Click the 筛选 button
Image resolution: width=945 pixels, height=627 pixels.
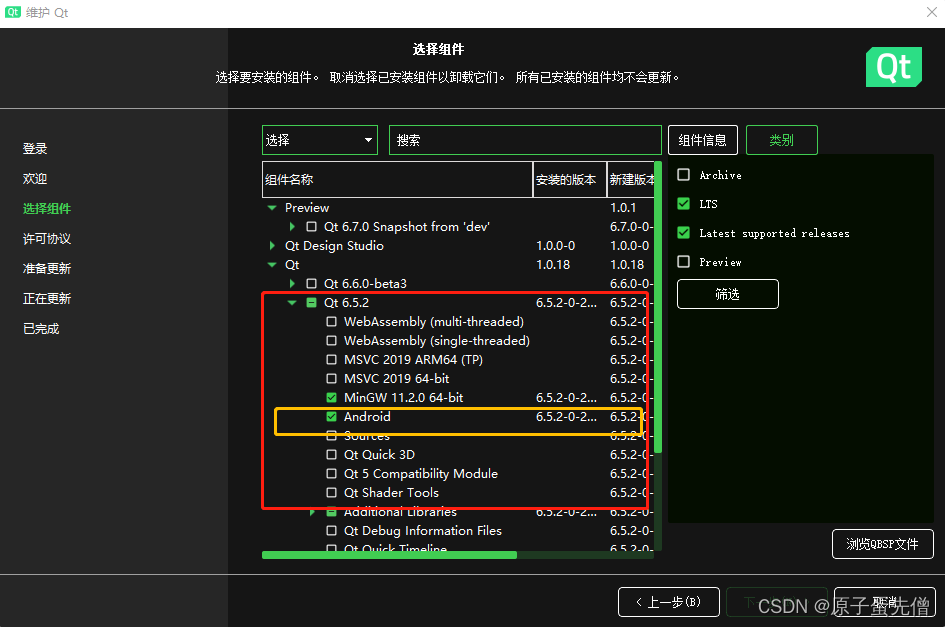(x=727, y=294)
